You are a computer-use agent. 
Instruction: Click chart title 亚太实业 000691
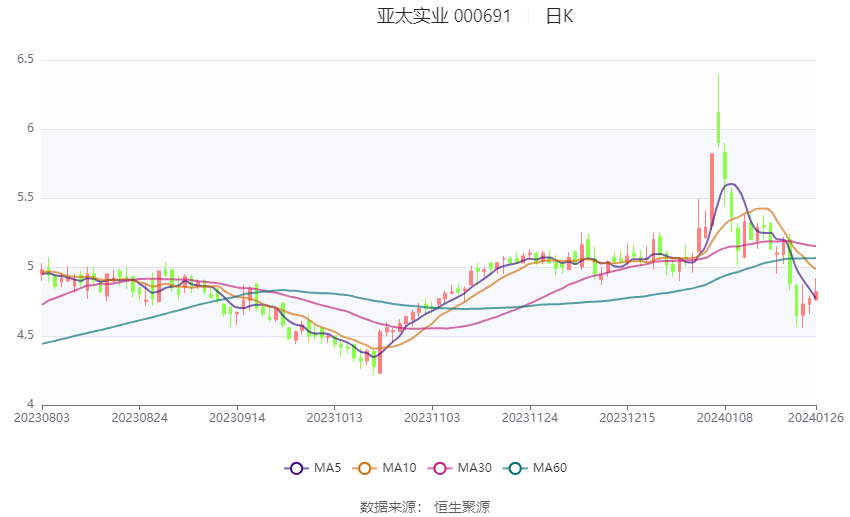pos(444,16)
